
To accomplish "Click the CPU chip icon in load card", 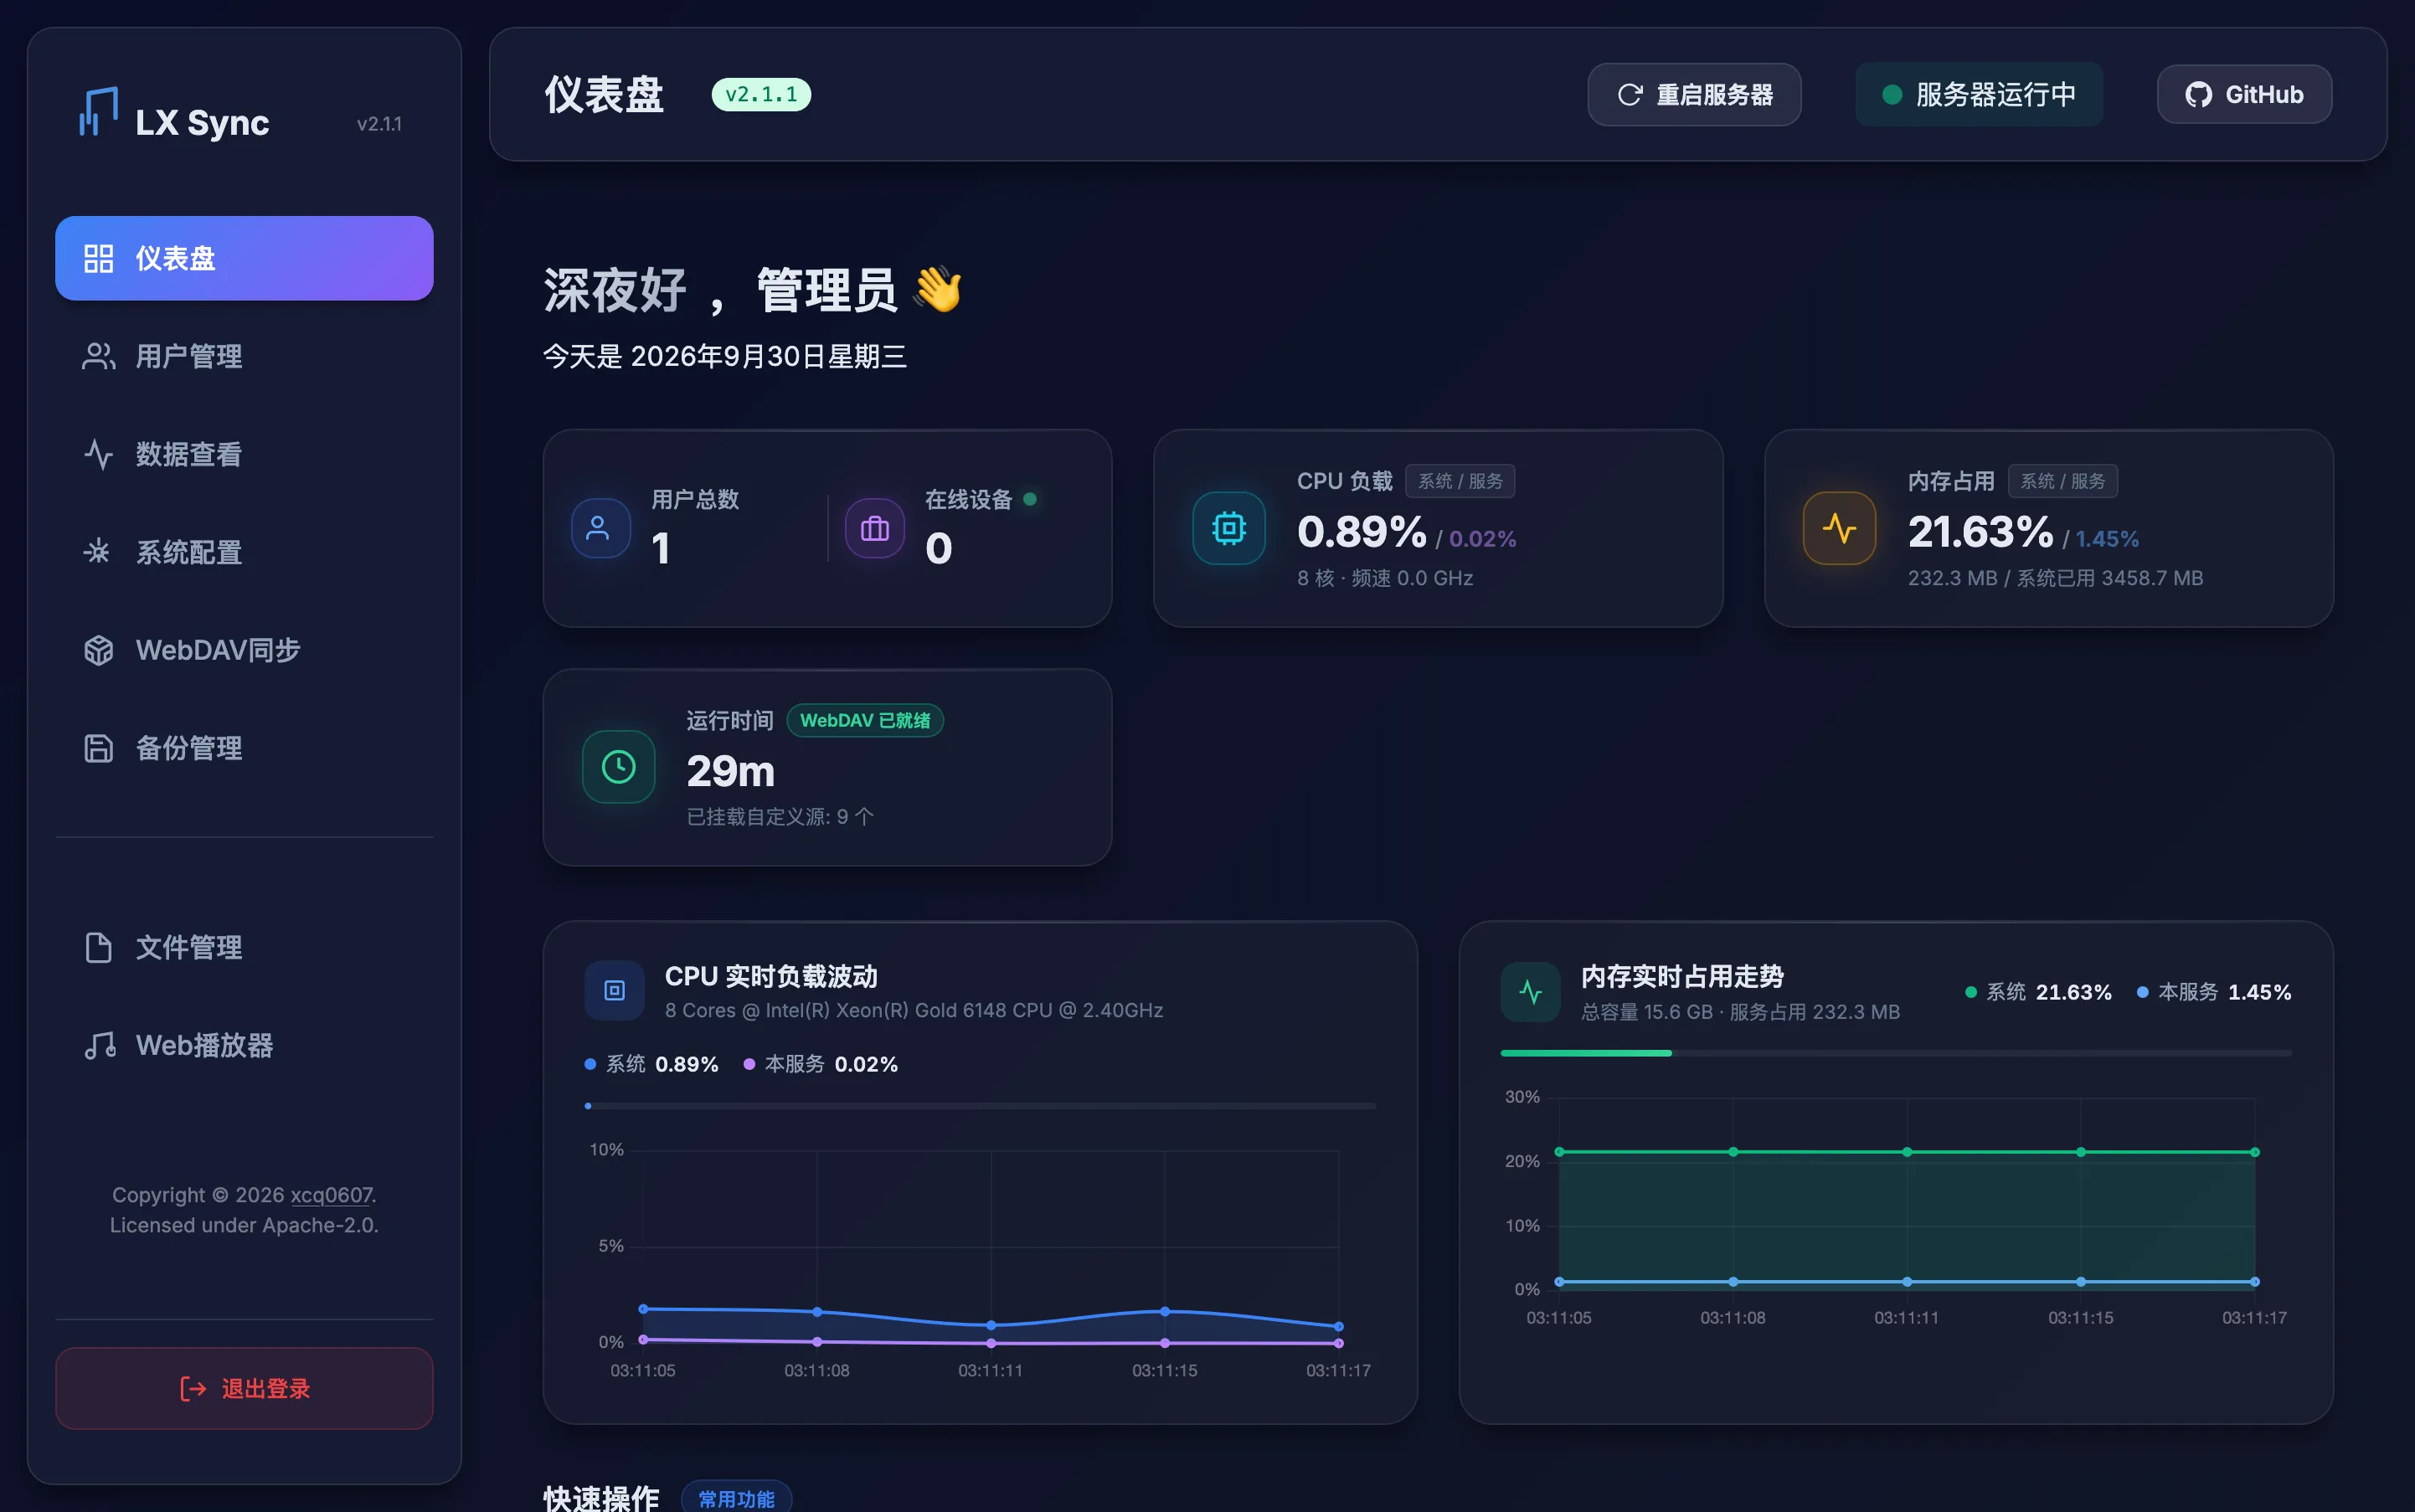I will tap(1228, 528).
